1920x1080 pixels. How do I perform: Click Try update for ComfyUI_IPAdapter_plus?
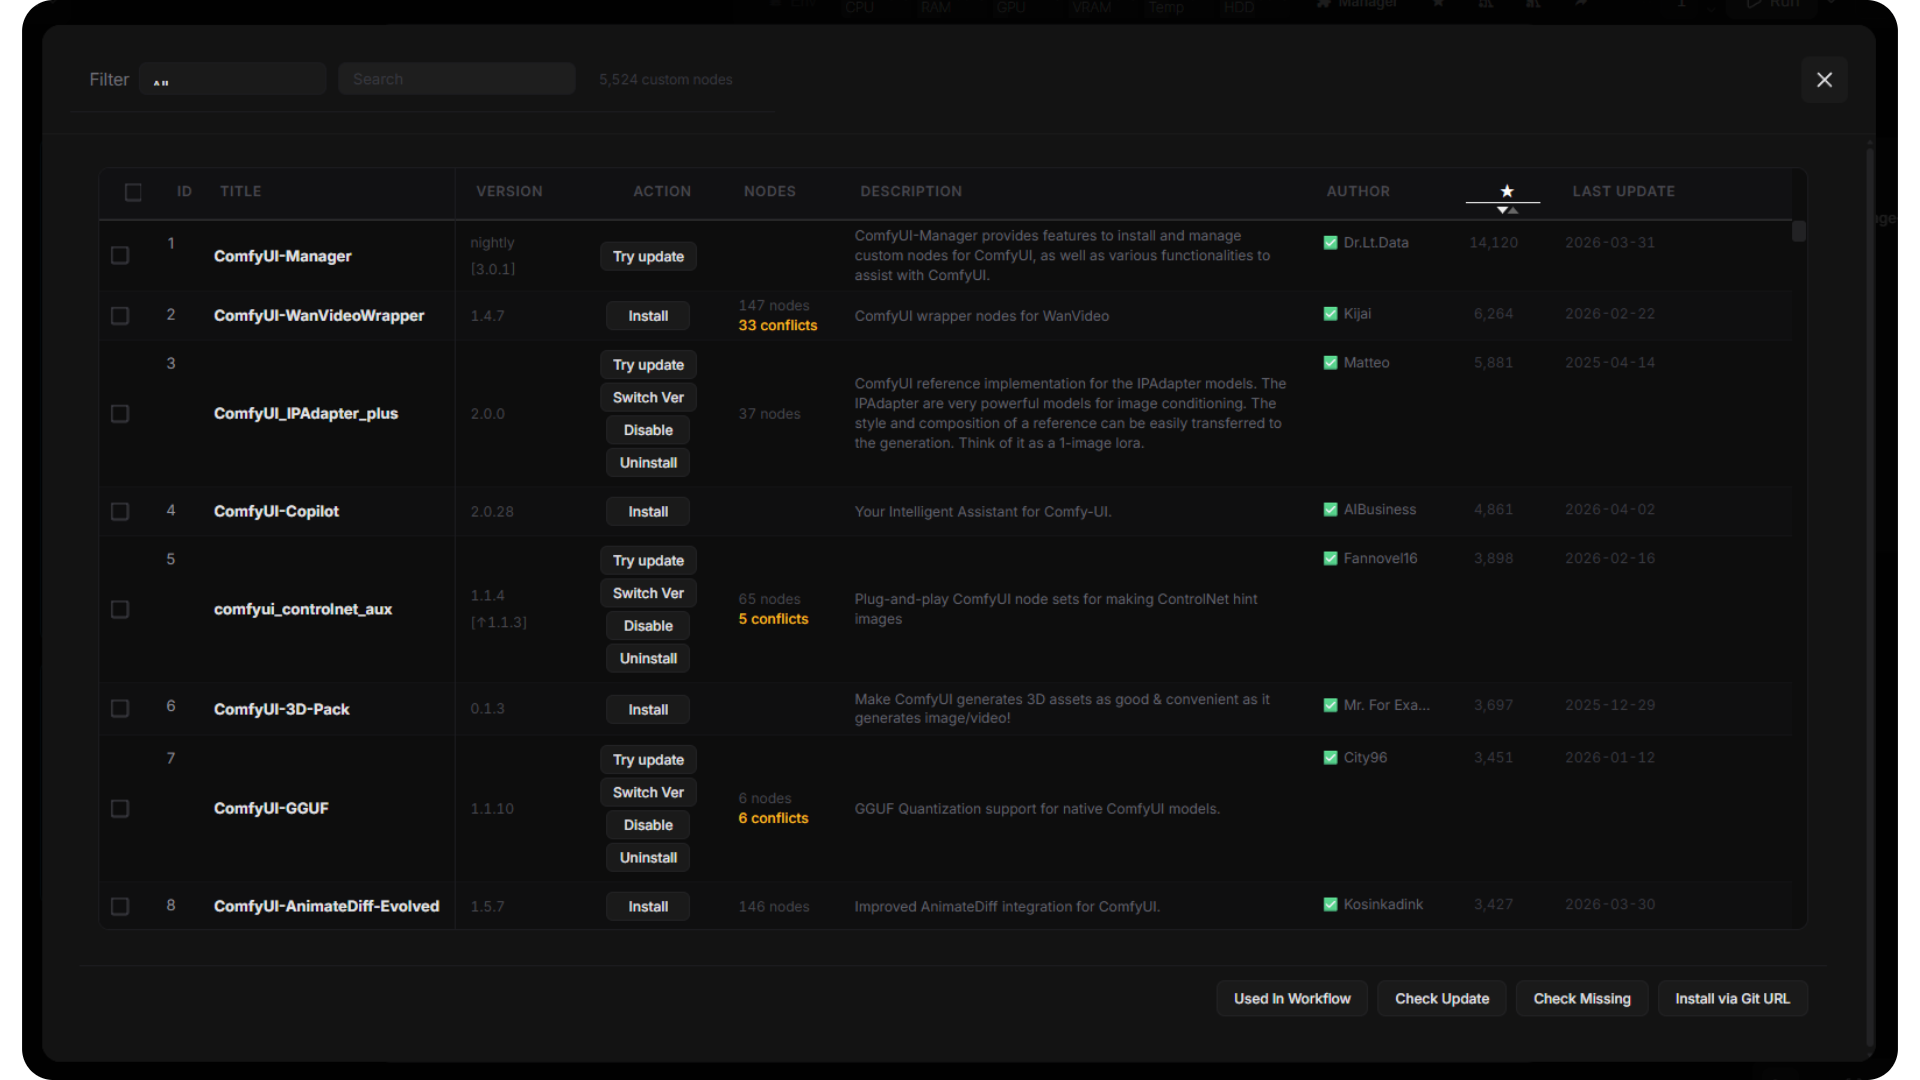coord(648,365)
